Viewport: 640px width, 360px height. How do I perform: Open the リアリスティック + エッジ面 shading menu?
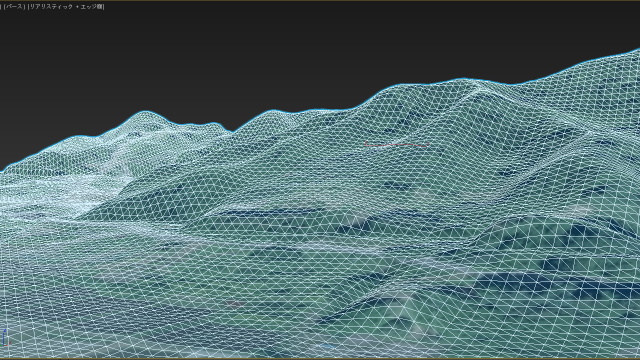click(x=66, y=7)
